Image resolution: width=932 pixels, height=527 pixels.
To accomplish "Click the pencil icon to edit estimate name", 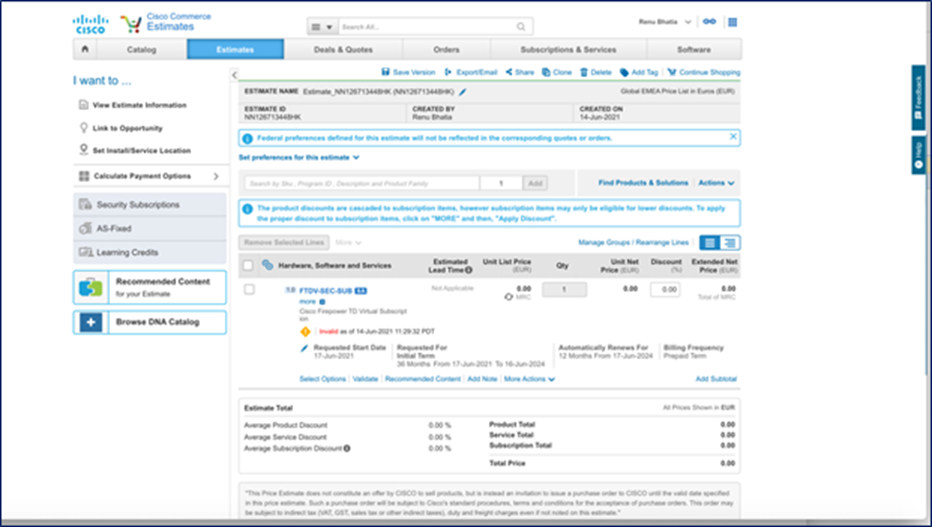I will pyautogui.click(x=462, y=92).
